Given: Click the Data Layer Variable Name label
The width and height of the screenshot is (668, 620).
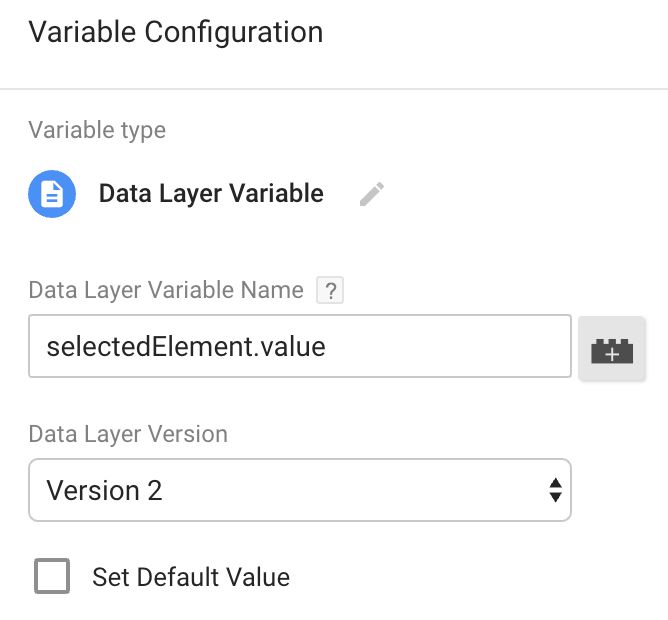Looking at the screenshot, I should [x=166, y=291].
